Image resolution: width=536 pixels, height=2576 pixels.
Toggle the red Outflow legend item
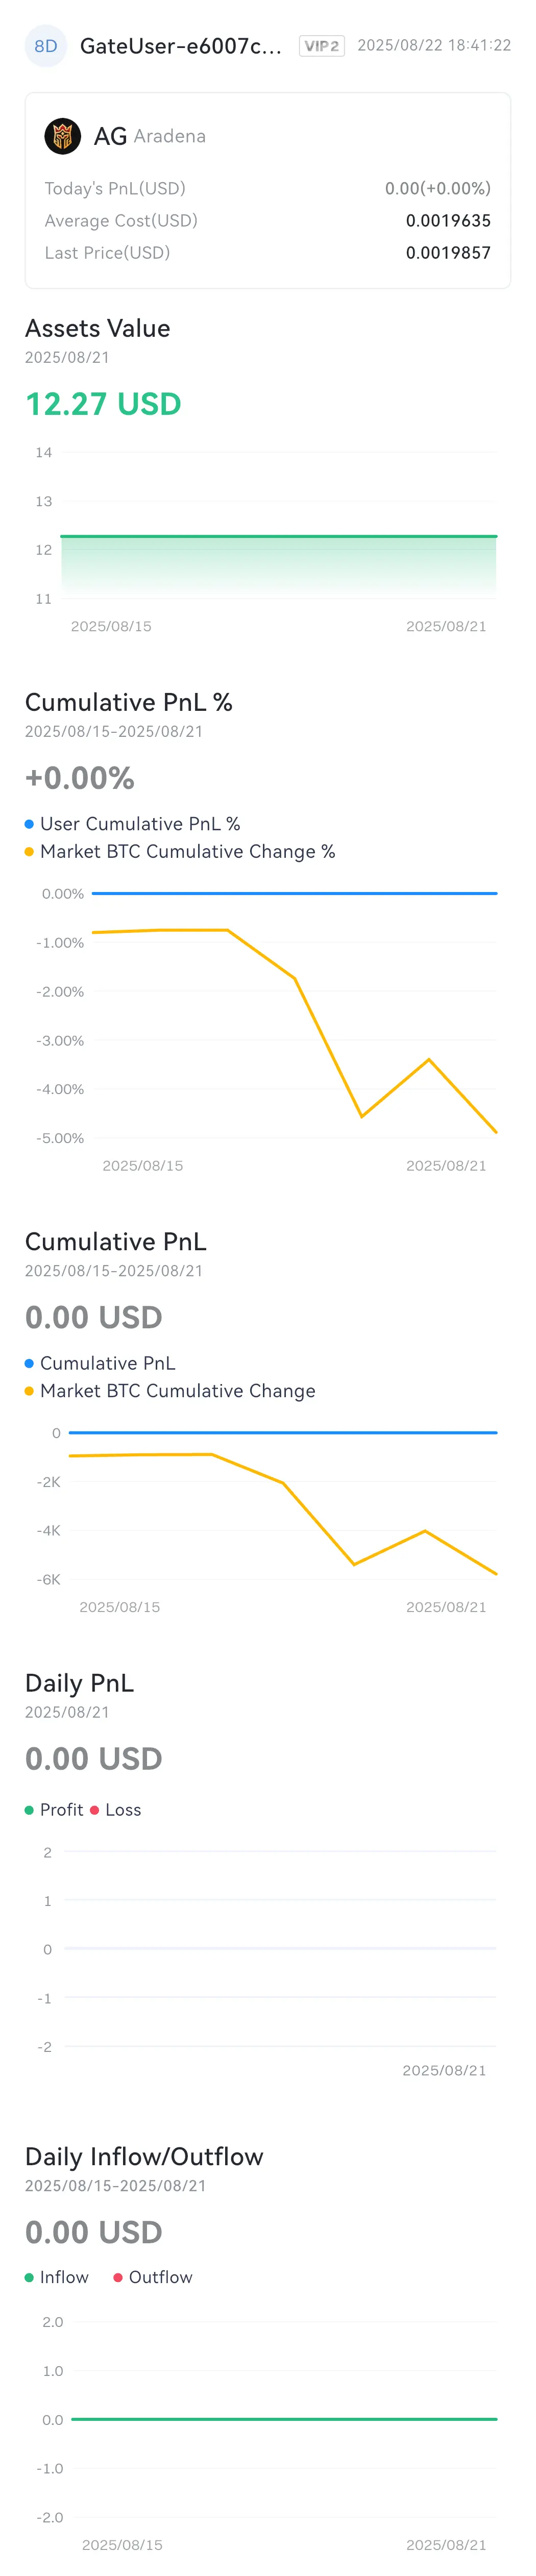[x=153, y=2277]
